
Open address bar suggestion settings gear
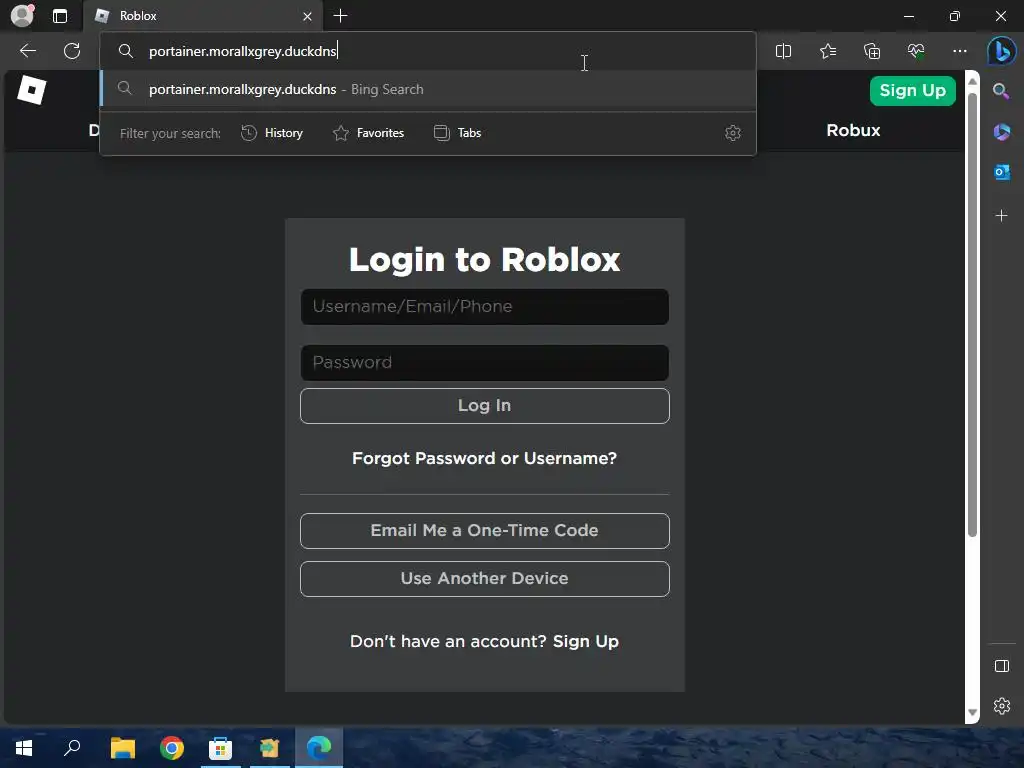(733, 133)
